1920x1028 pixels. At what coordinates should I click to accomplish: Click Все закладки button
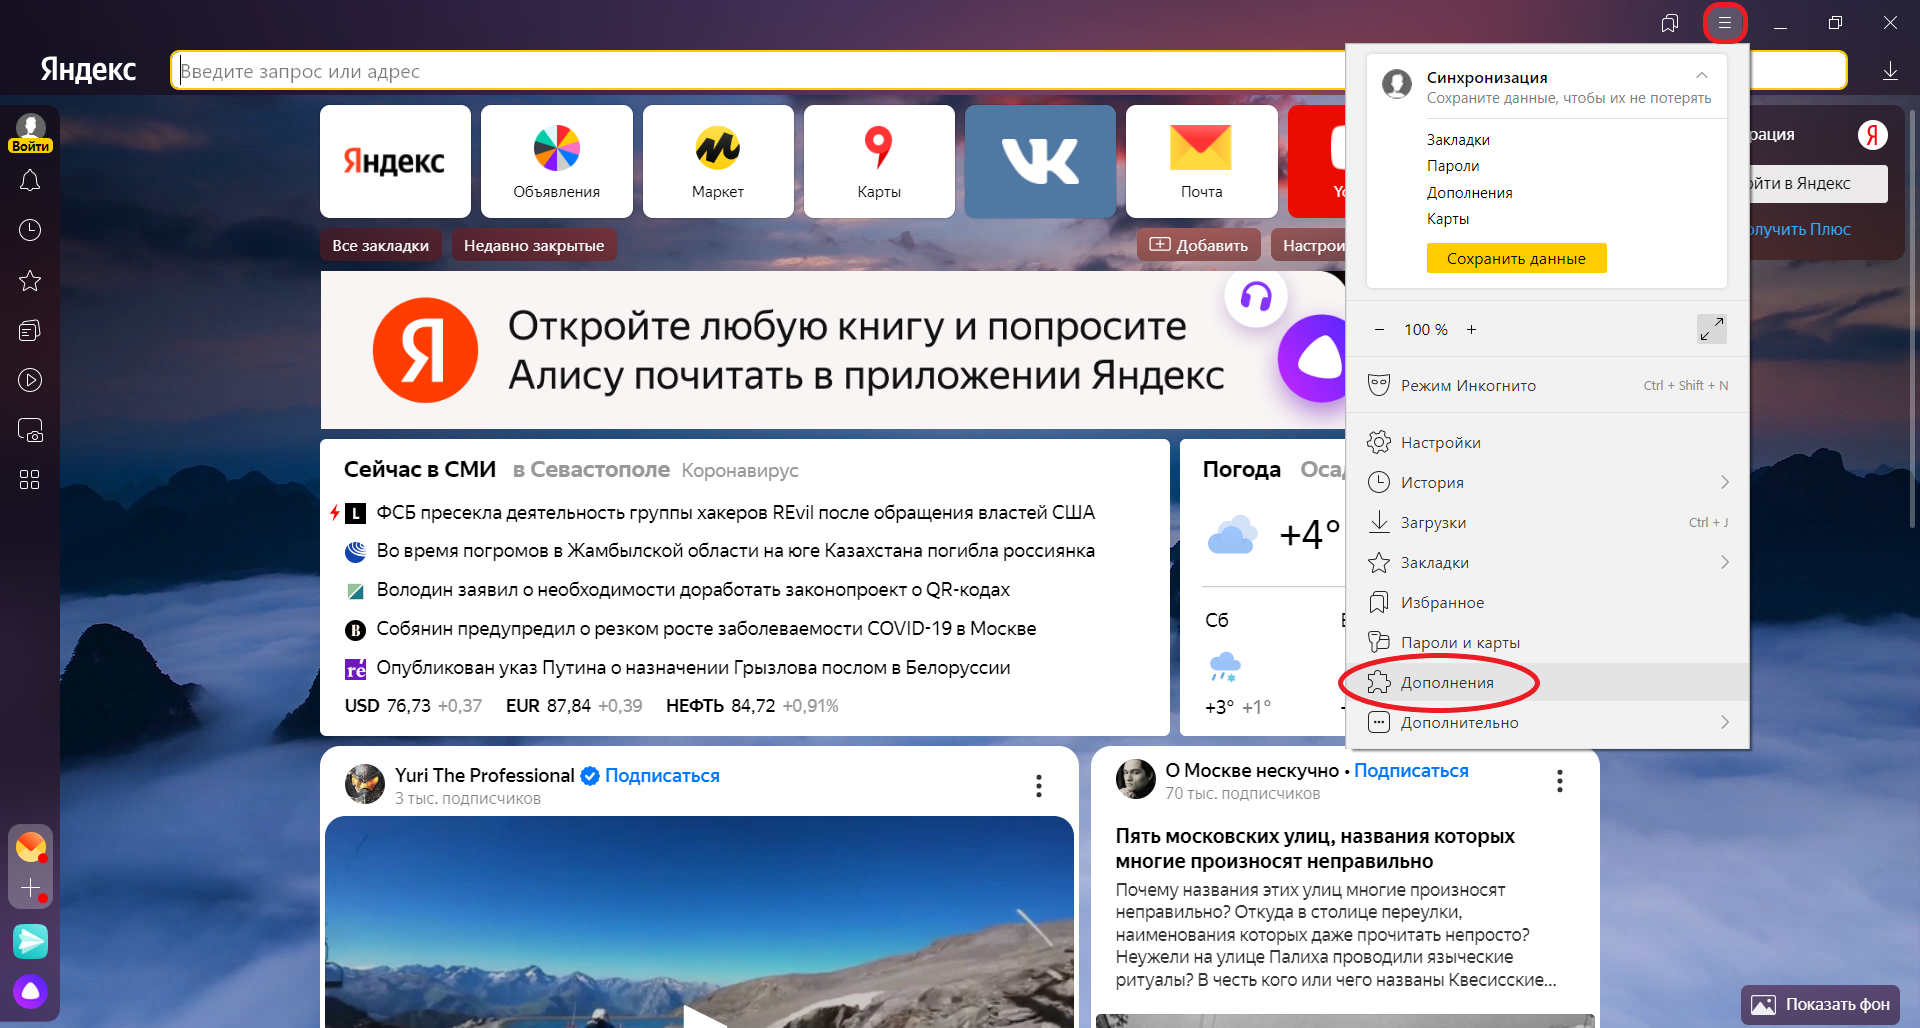[x=380, y=245]
